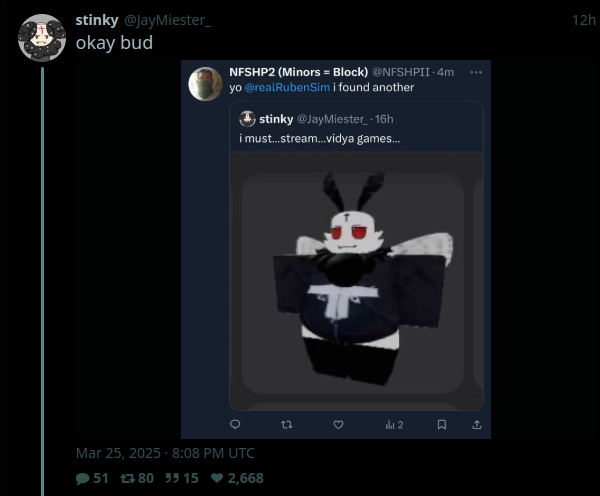
Task: Click the heart icon in embedded screenshot
Action: click(x=338, y=424)
